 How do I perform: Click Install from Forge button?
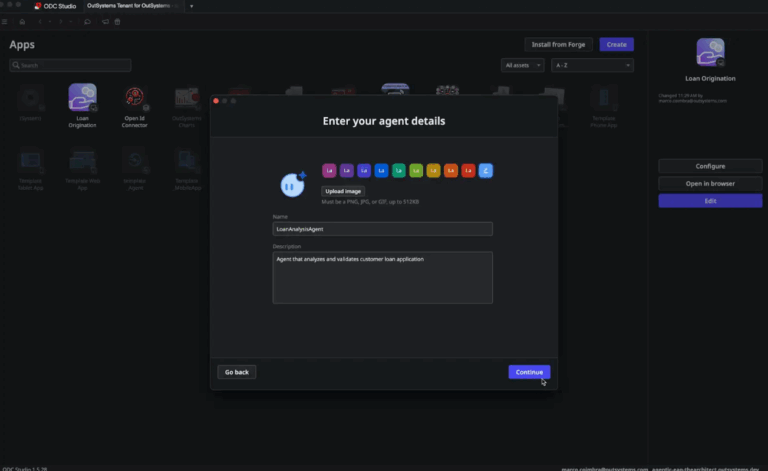pos(558,45)
